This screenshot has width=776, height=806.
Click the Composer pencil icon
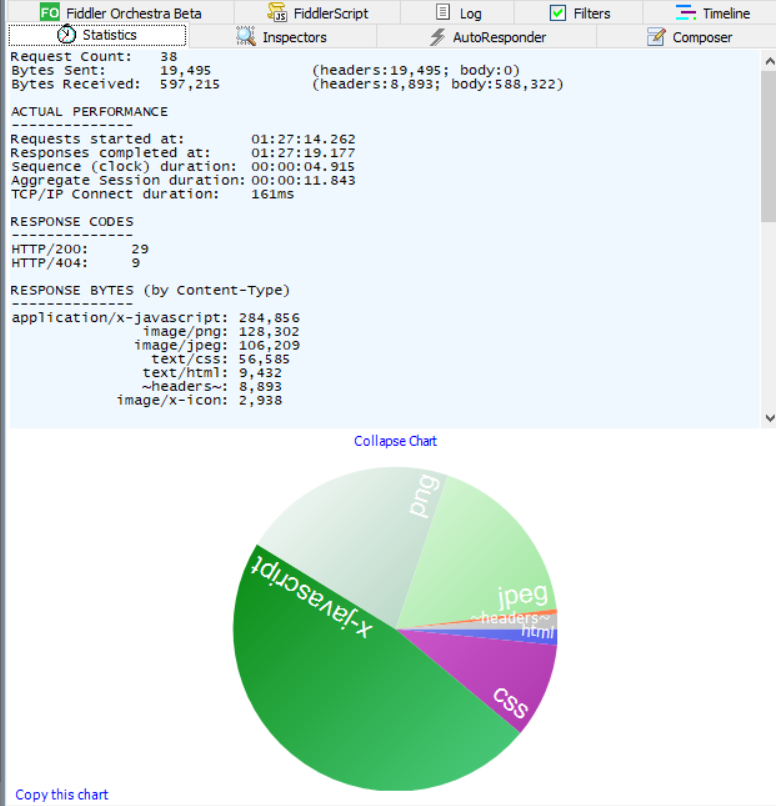tap(656, 37)
